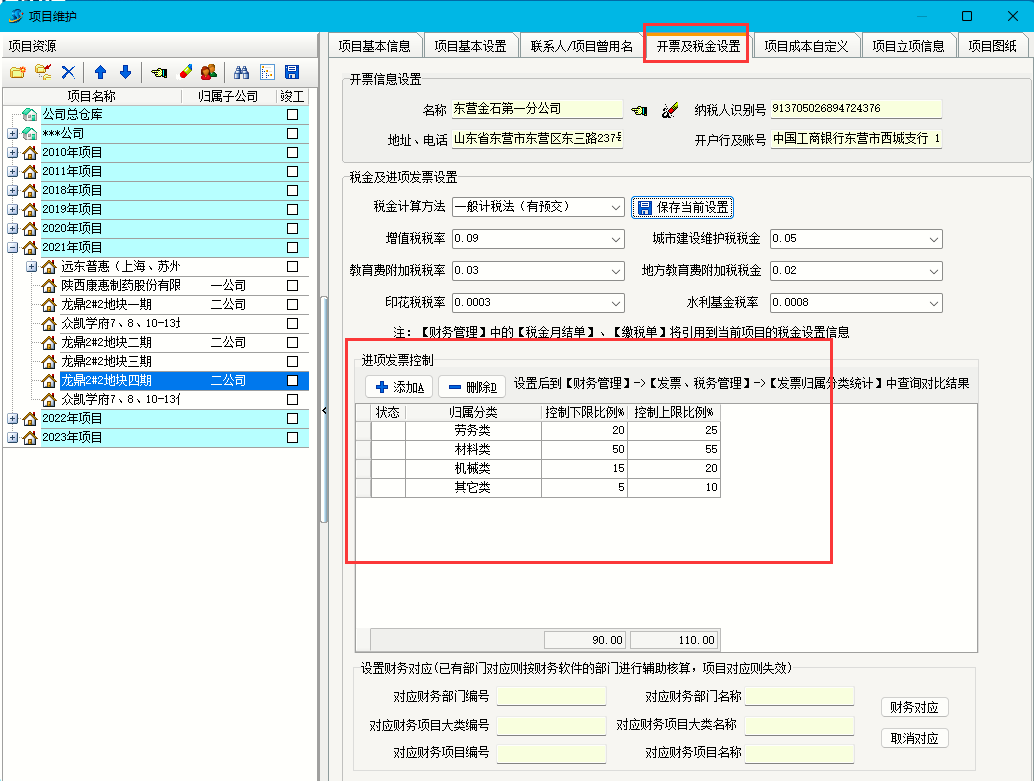
Task: Click the 纳税人识别号 input field
Action: tap(855, 109)
